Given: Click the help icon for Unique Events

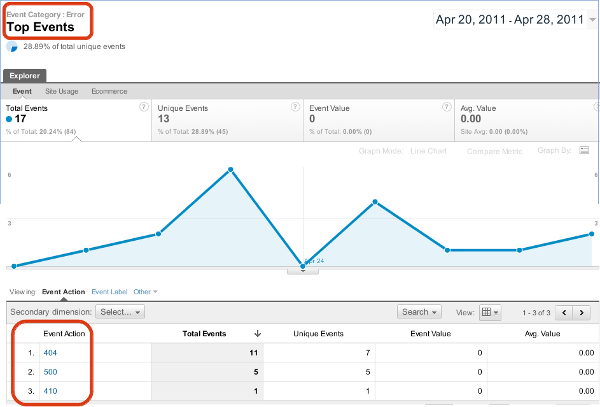Looking at the screenshot, I should point(295,107).
